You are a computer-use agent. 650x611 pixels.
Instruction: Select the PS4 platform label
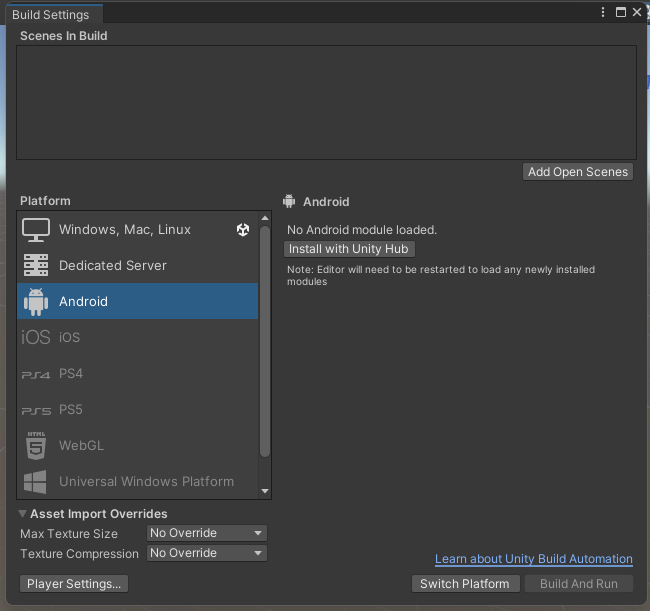[x=71, y=373]
